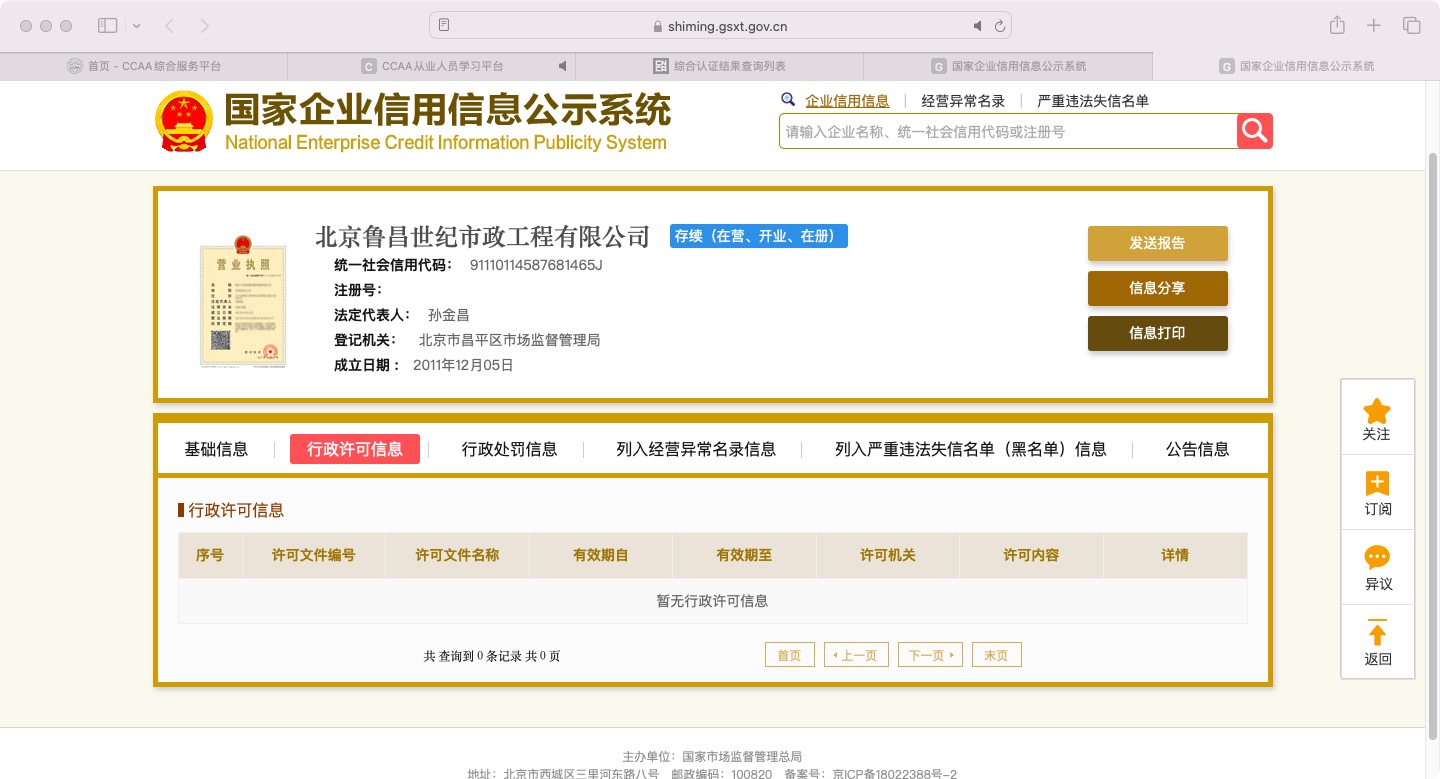Click the 许可机关 column header

click(x=888, y=555)
